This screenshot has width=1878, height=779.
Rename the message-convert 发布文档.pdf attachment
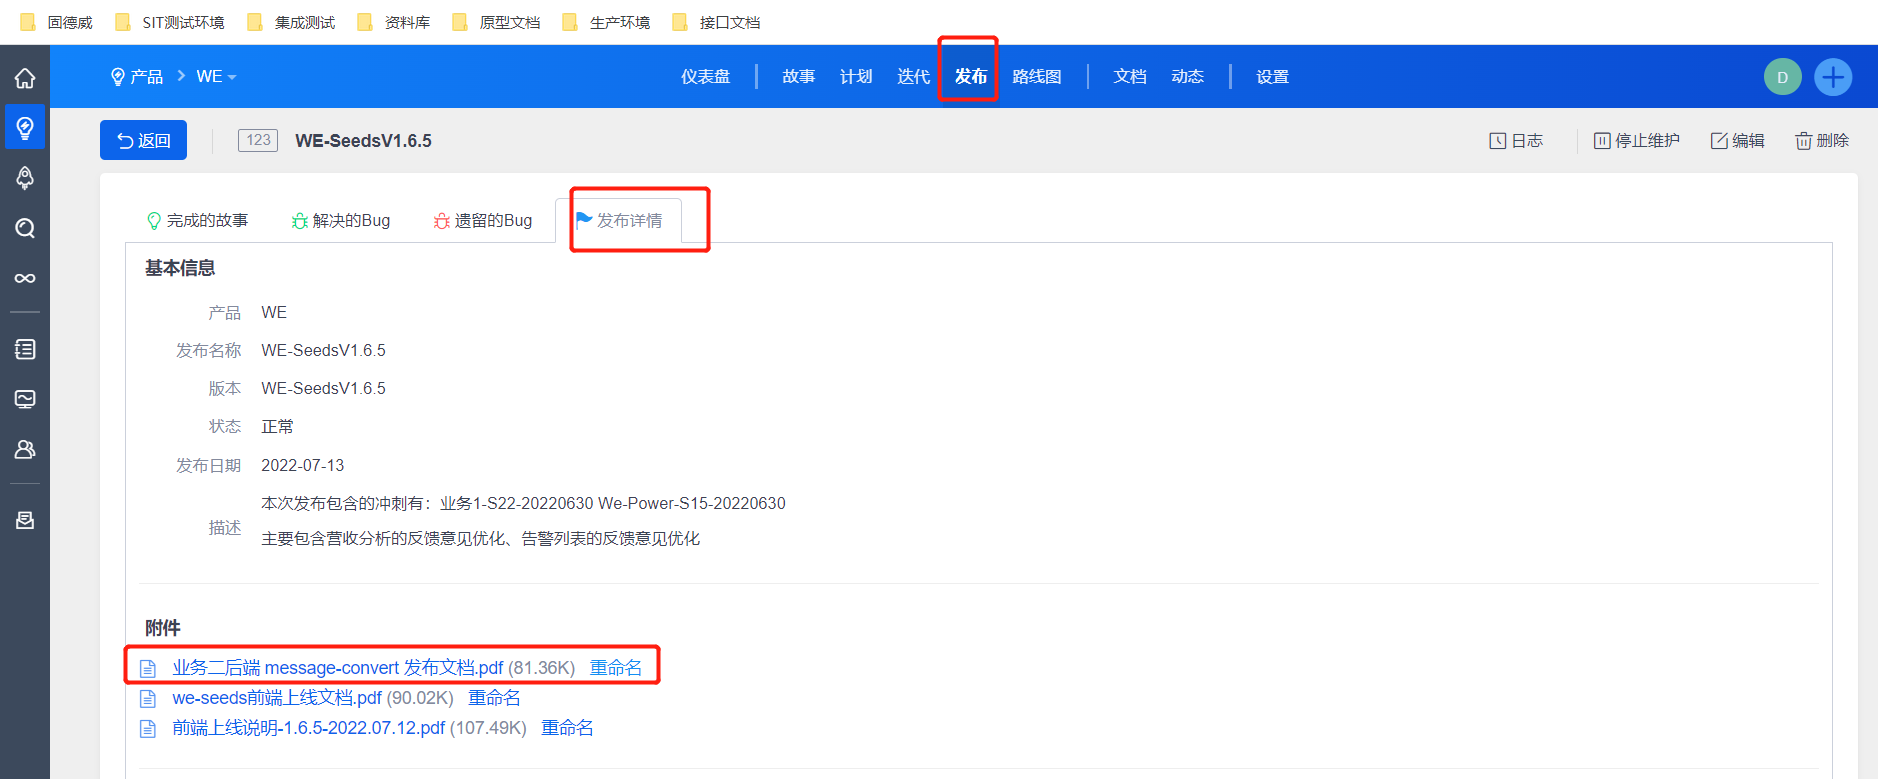pyautogui.click(x=616, y=668)
